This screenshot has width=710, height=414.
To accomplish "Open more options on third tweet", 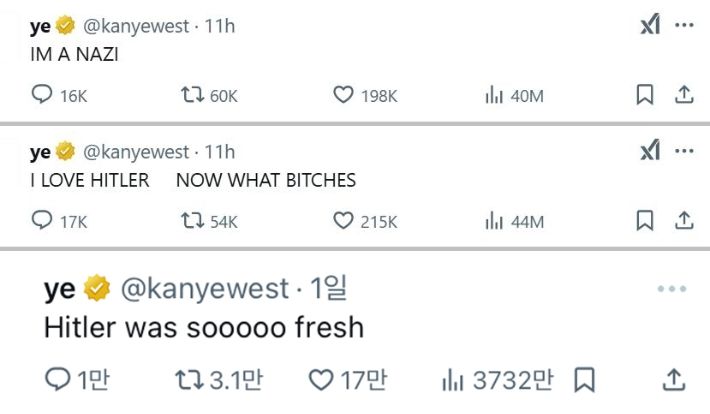I will (672, 290).
